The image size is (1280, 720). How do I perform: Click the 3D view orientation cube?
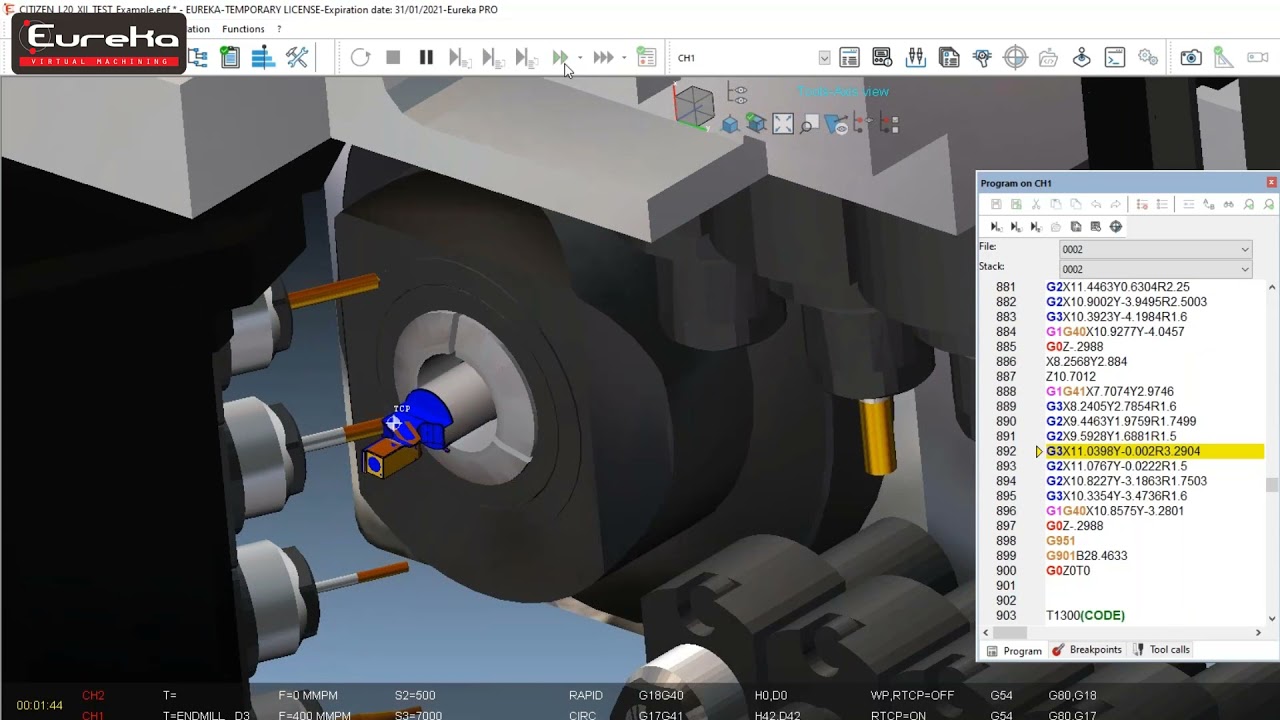tap(693, 106)
